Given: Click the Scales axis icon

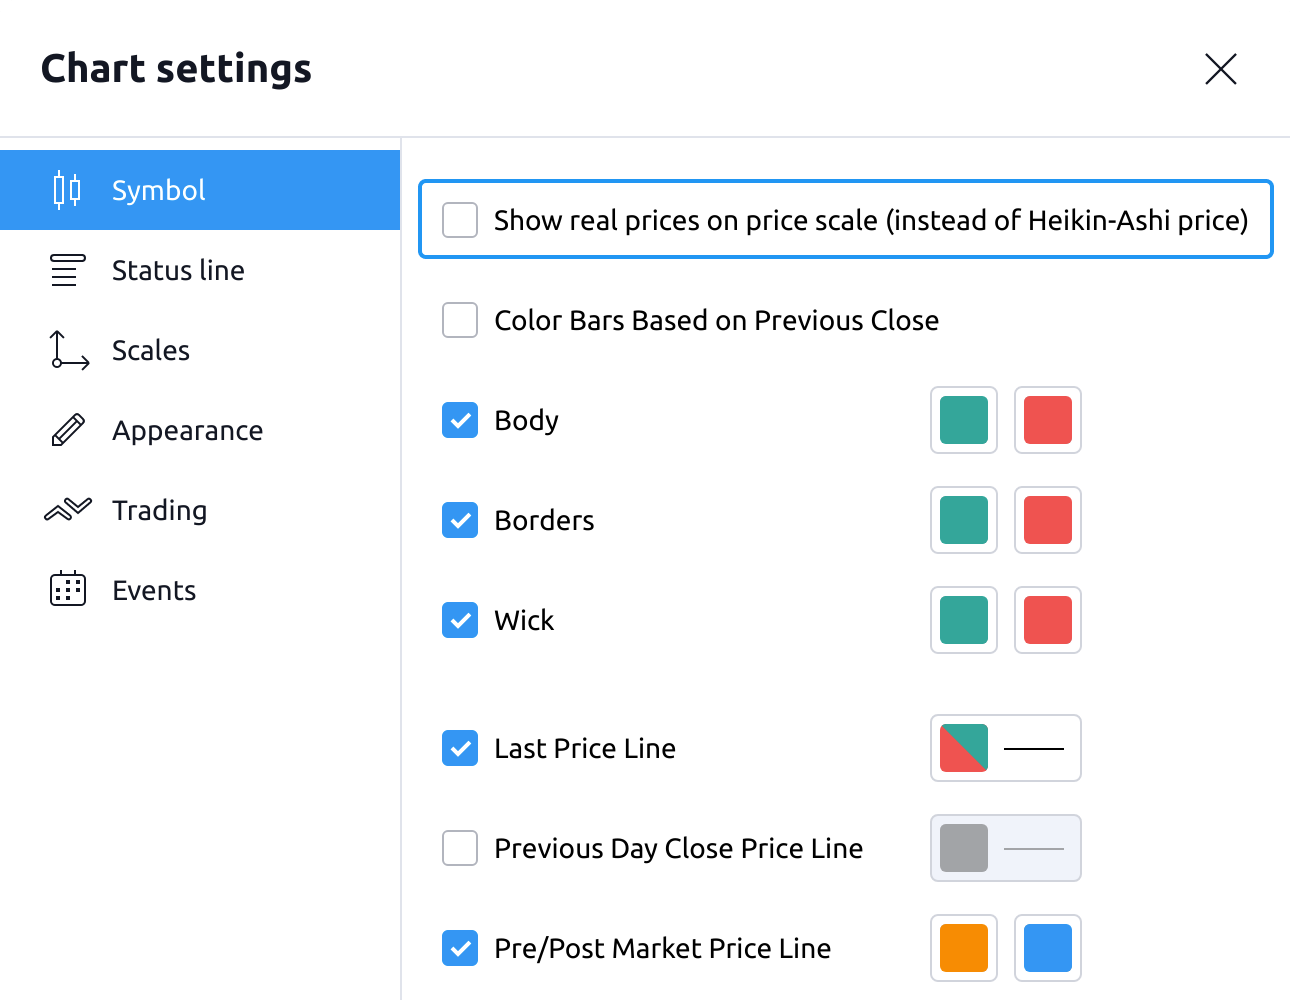Looking at the screenshot, I should coord(69,350).
